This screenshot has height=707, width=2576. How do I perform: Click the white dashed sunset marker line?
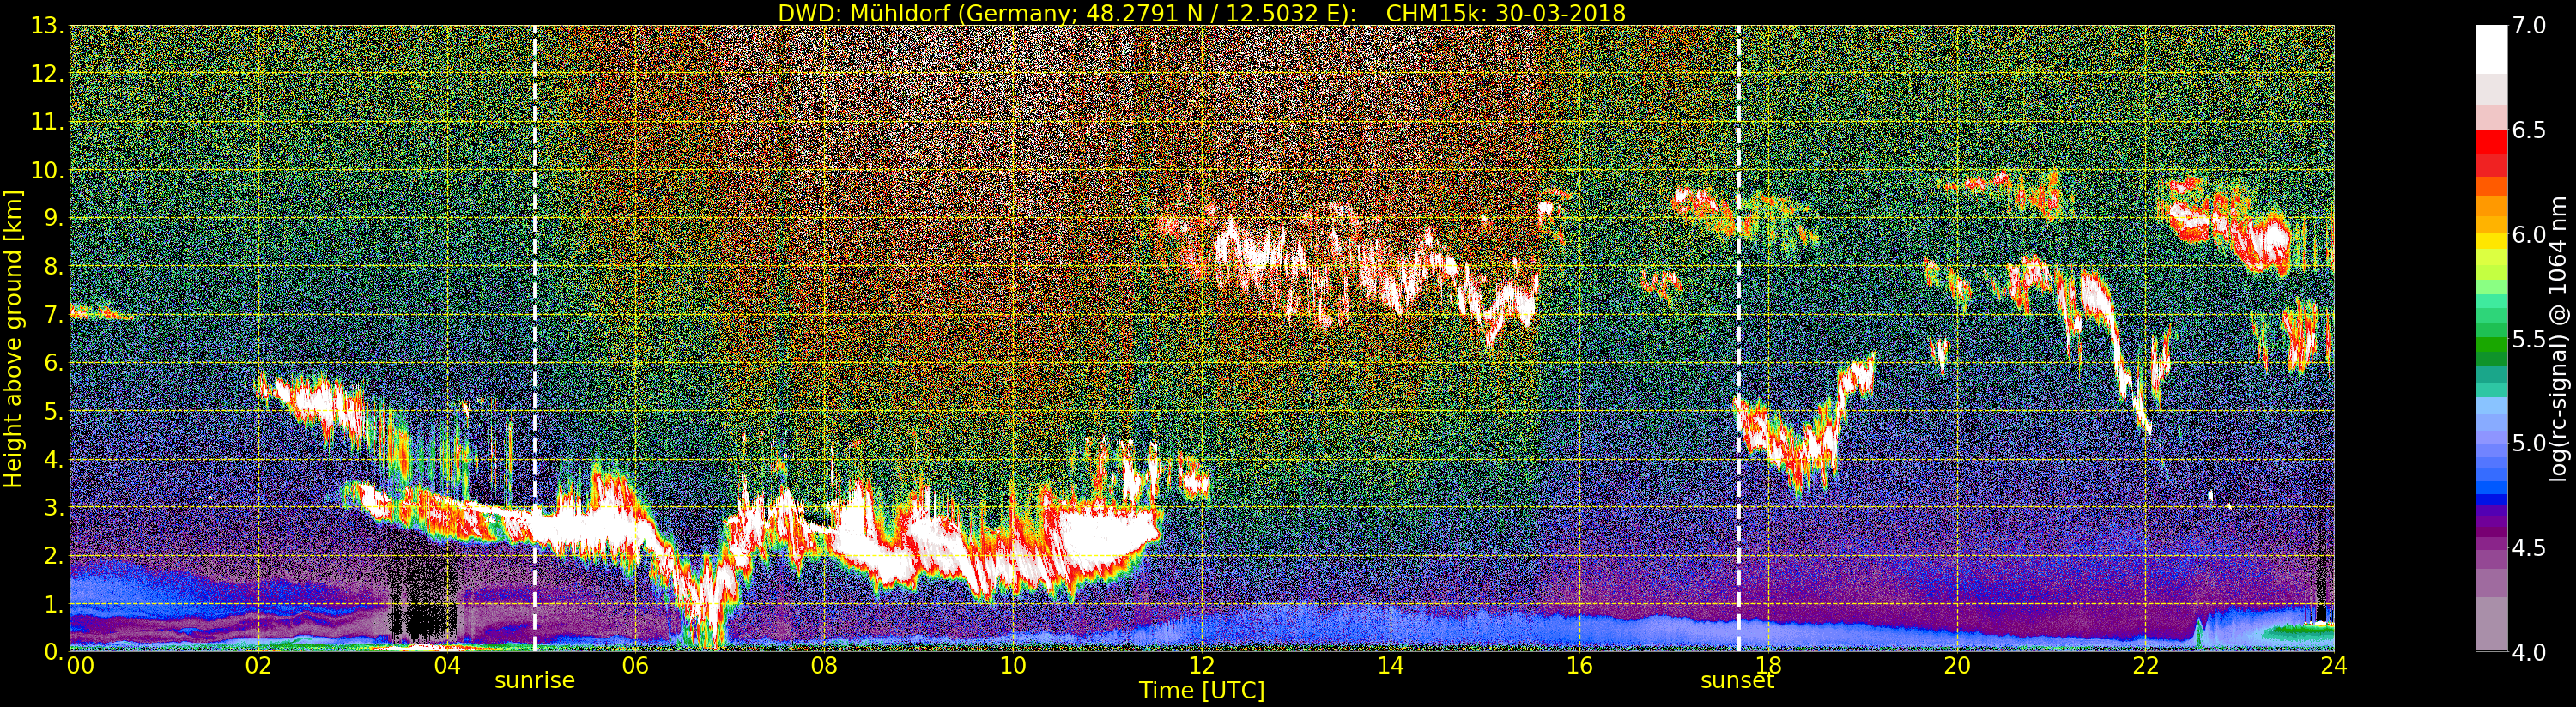[1738, 339]
